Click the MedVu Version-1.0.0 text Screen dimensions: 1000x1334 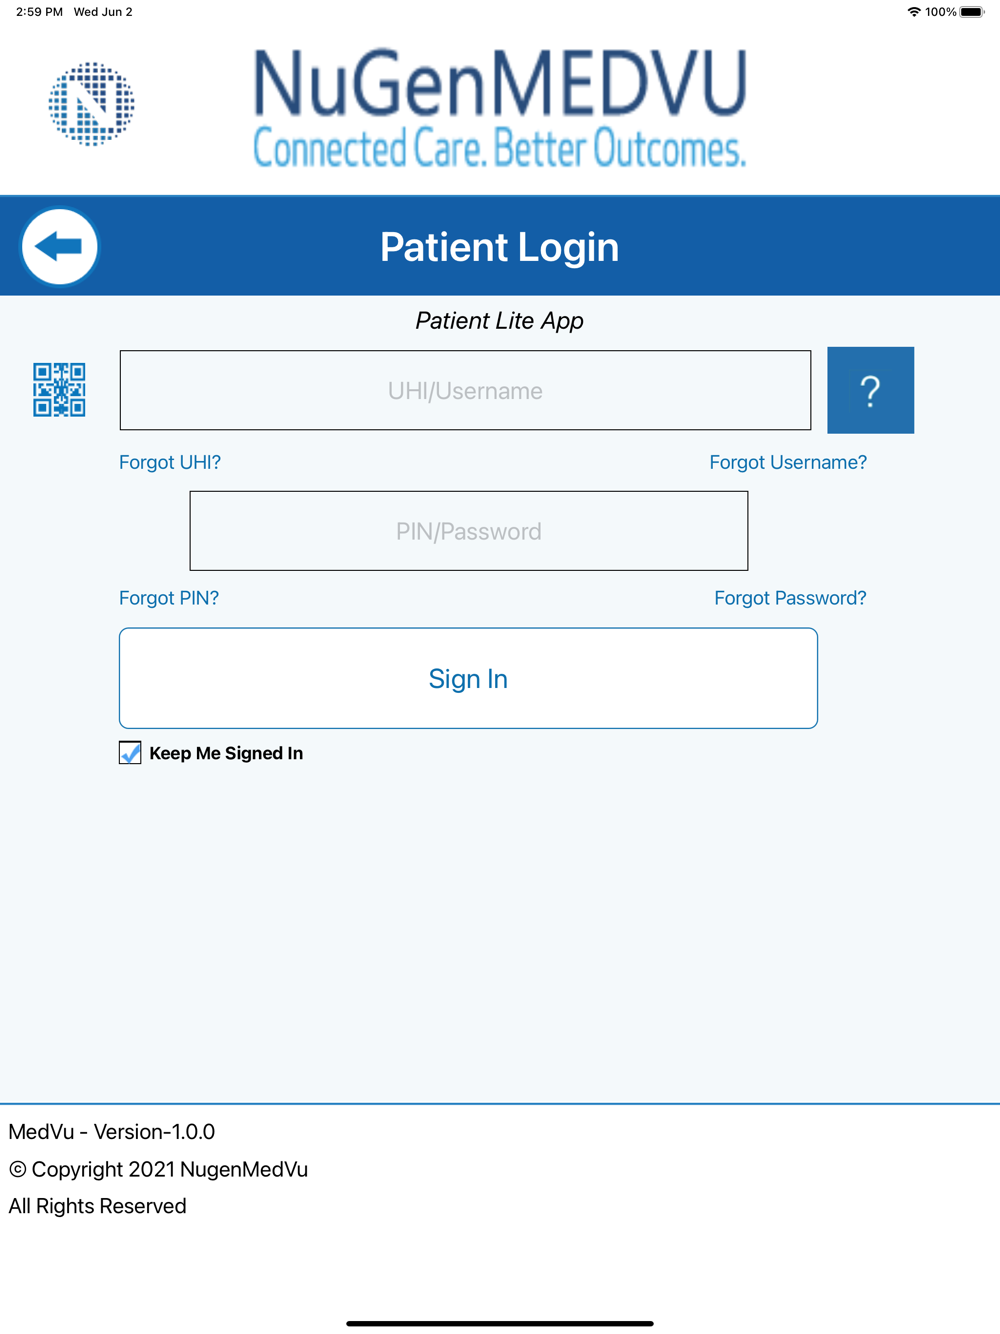pyautogui.click(x=112, y=1132)
